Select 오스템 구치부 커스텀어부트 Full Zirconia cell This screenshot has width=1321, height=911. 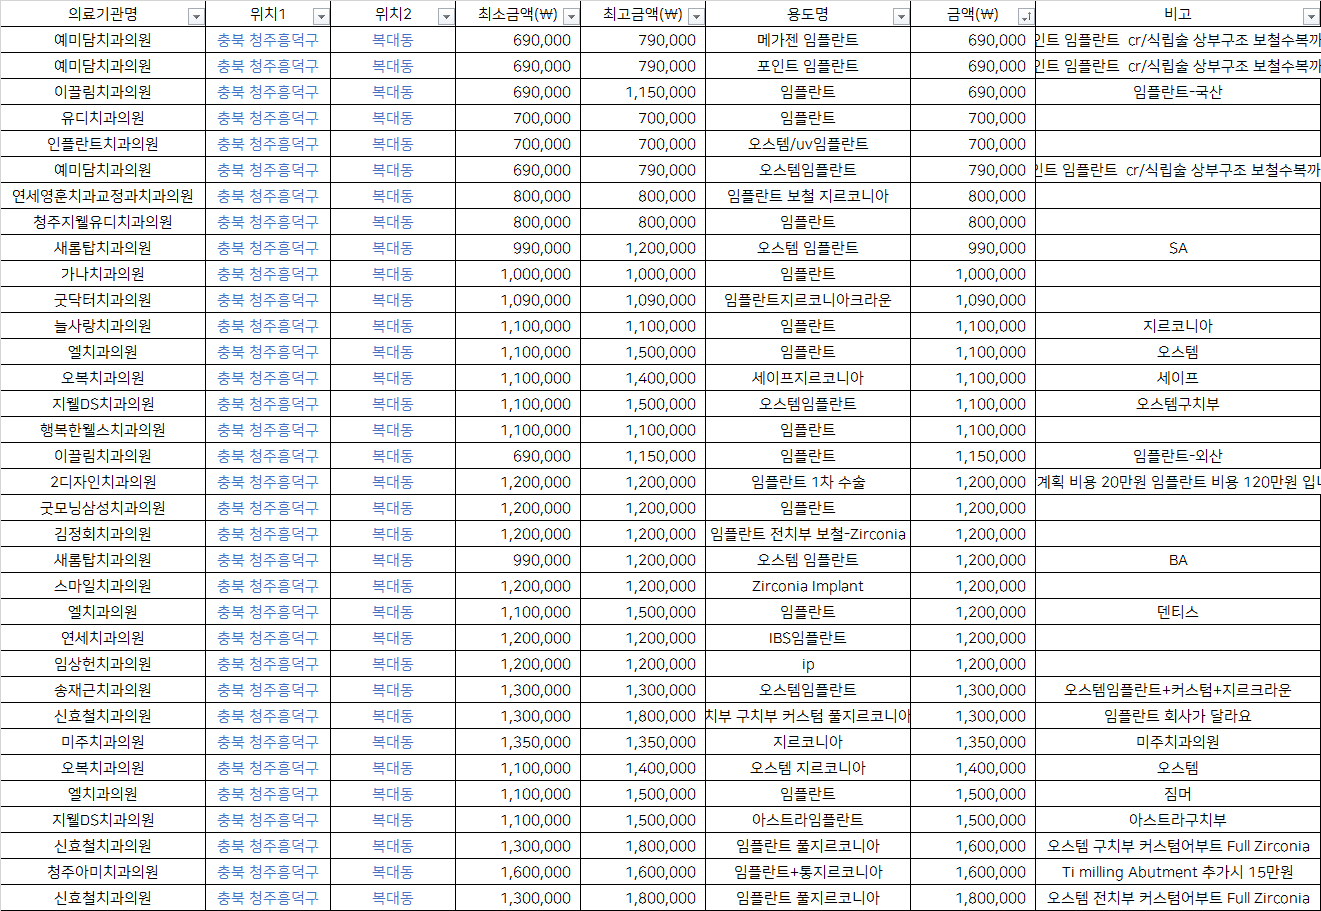click(x=1178, y=846)
